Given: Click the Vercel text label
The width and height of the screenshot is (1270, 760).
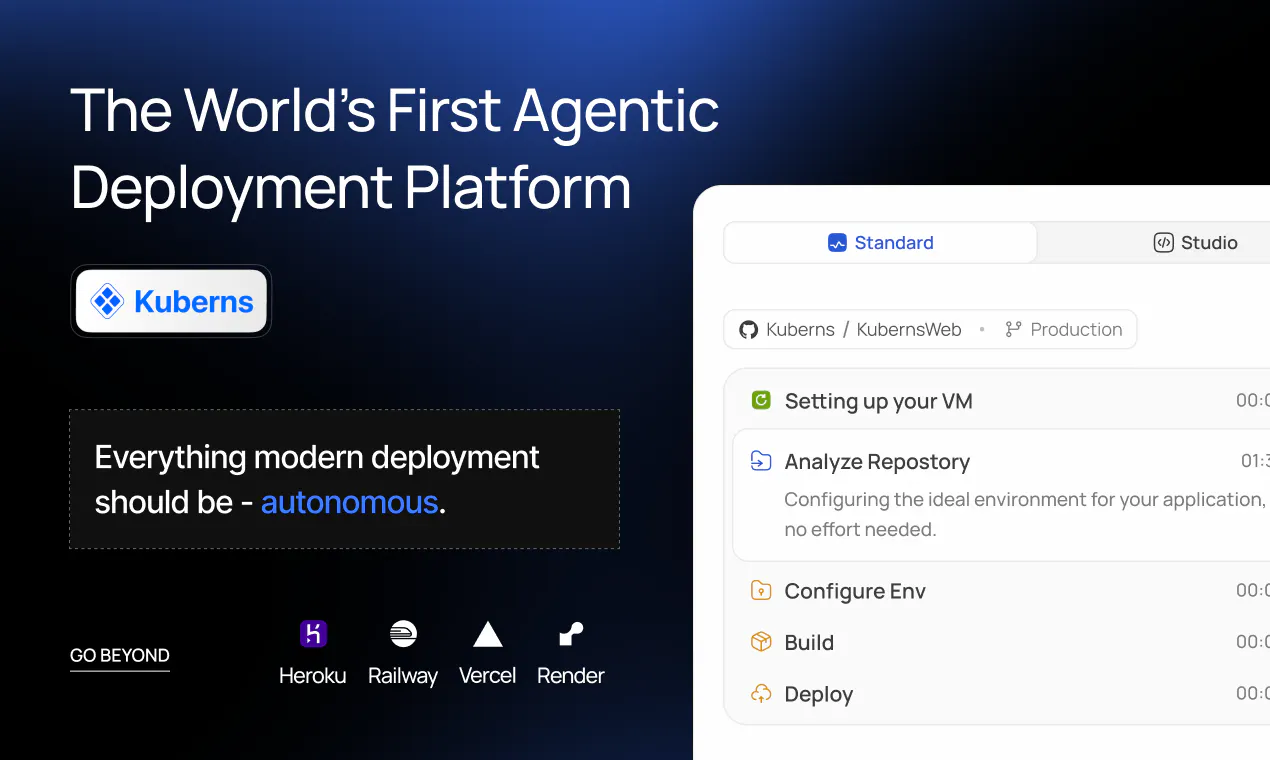Looking at the screenshot, I should coord(488,676).
